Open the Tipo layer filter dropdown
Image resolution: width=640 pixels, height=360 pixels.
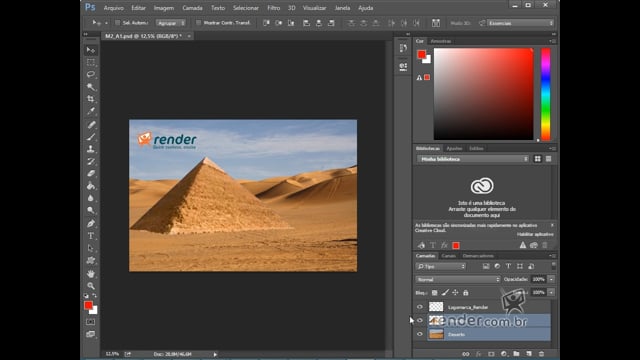(440, 266)
